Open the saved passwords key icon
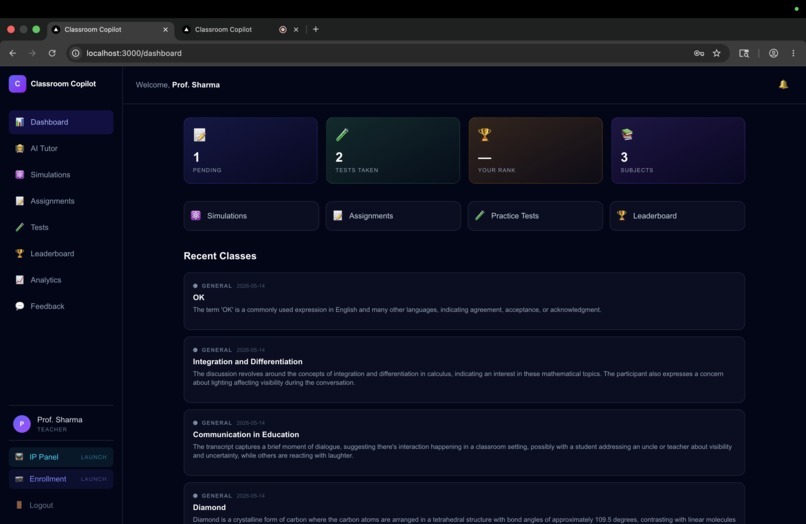 pos(699,53)
